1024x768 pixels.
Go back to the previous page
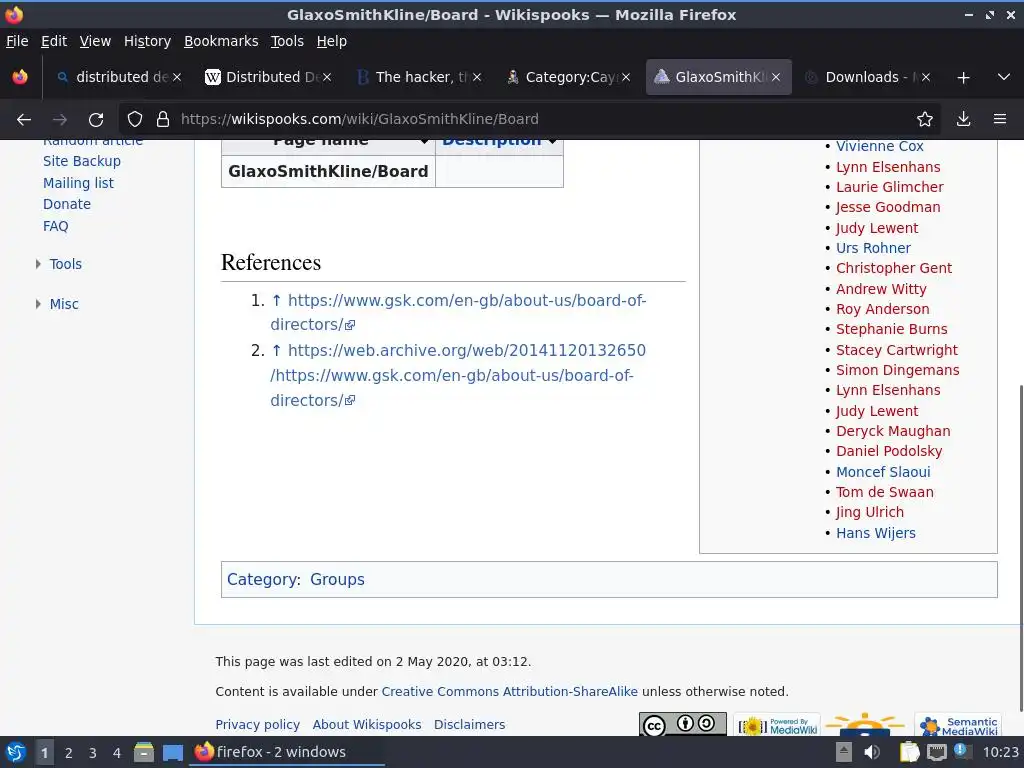point(24,120)
